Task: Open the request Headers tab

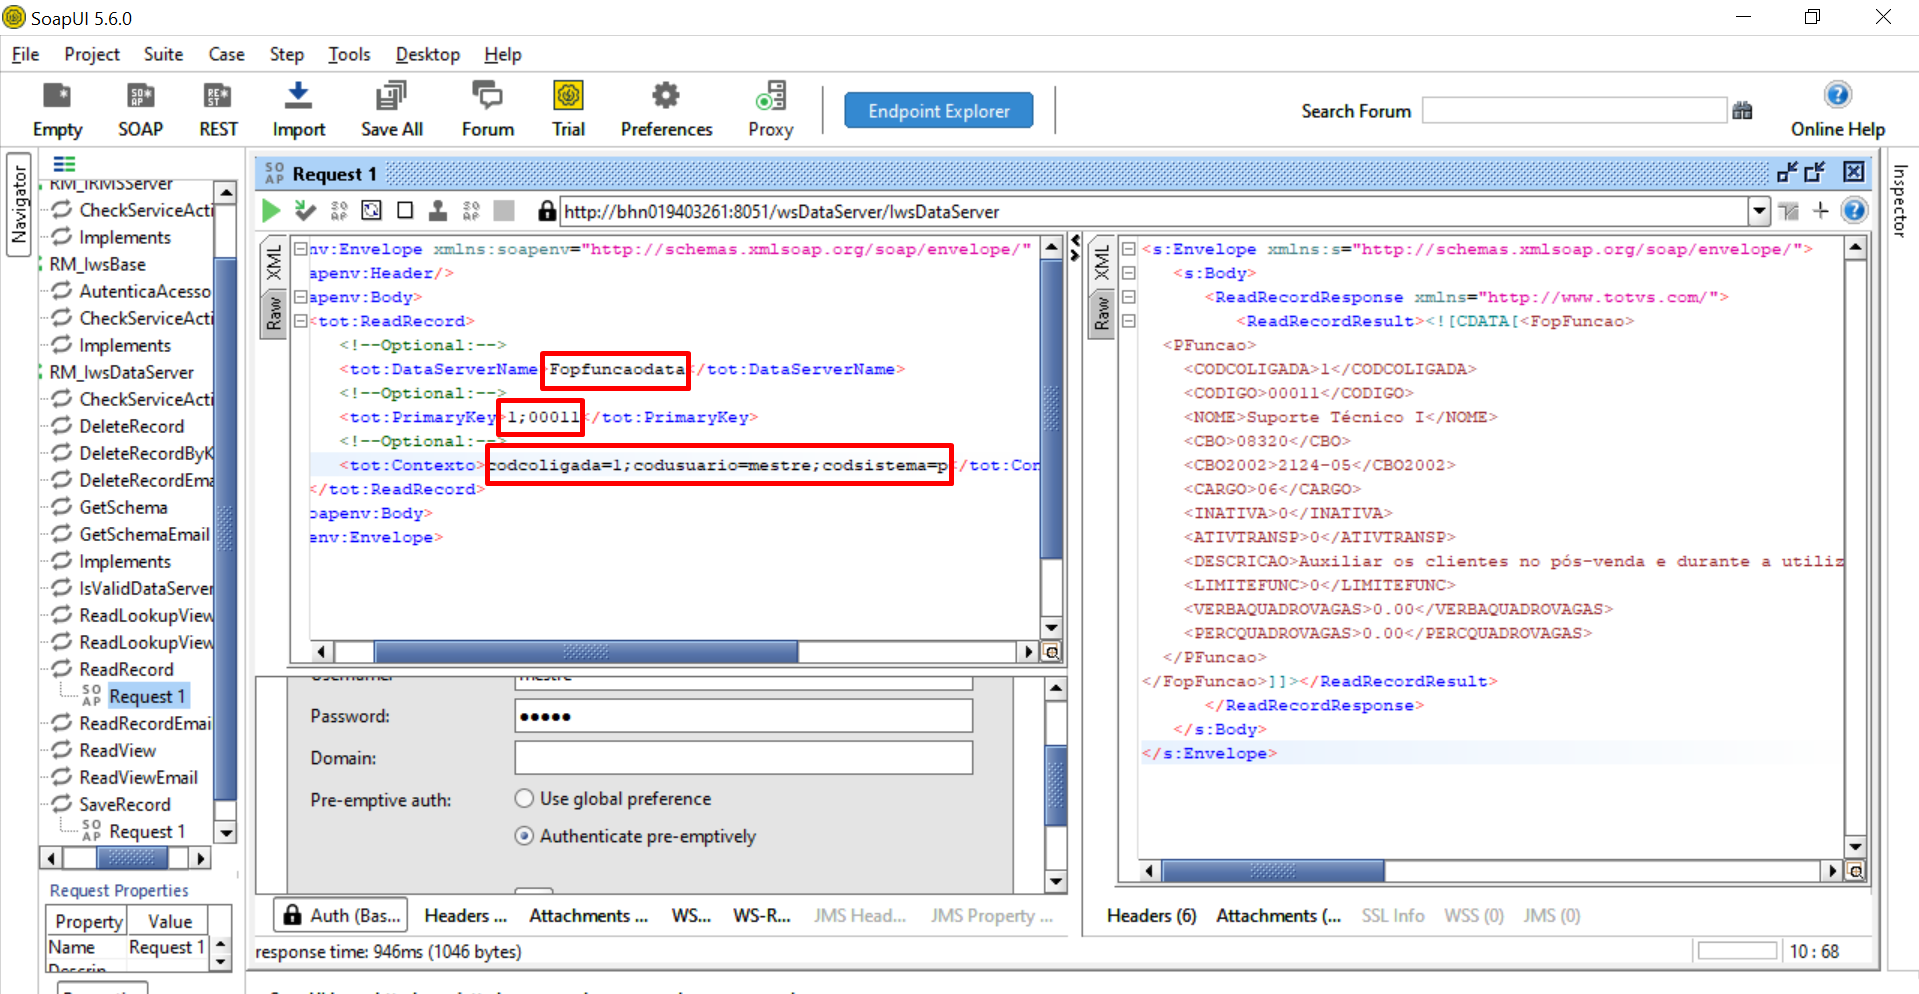Action: click(465, 916)
